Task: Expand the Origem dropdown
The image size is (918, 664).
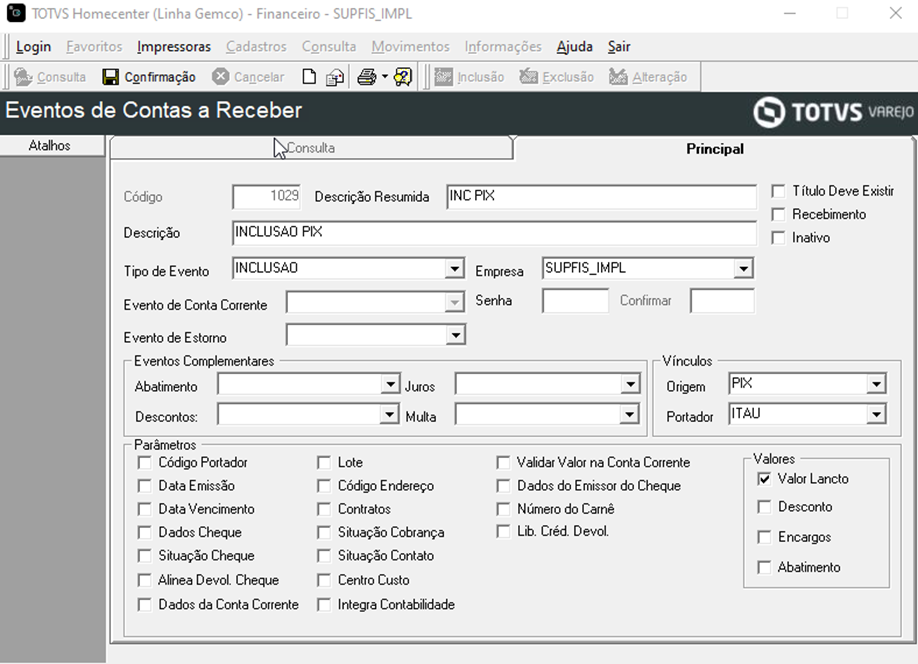Action: point(876,384)
